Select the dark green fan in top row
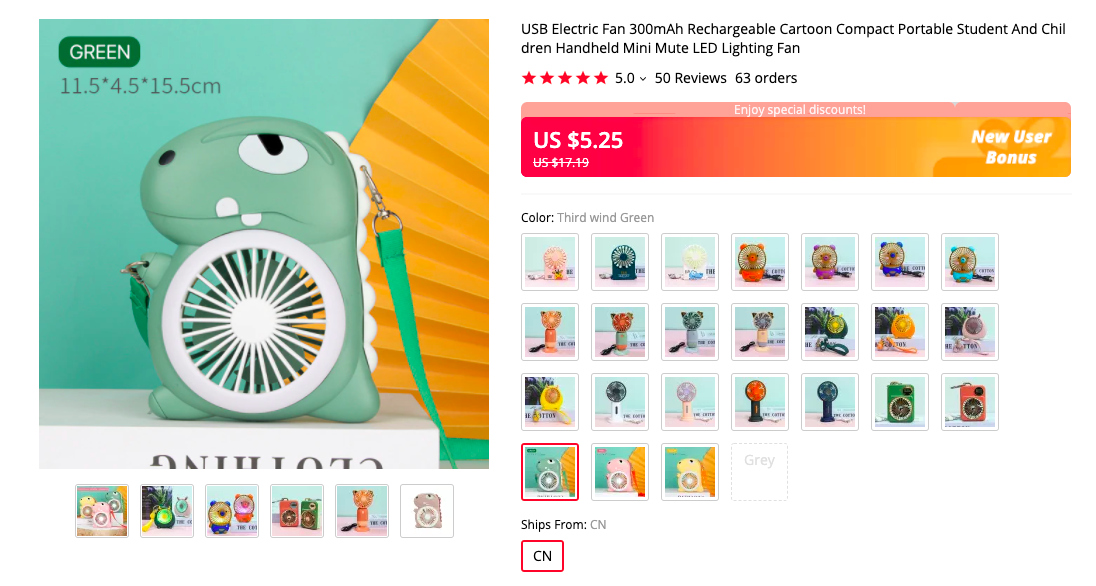 point(620,261)
